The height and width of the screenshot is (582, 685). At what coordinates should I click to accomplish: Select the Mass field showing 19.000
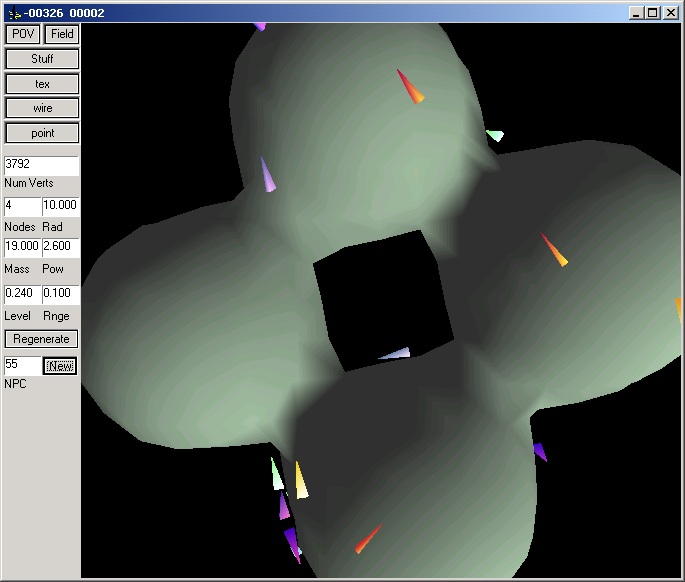point(21,247)
